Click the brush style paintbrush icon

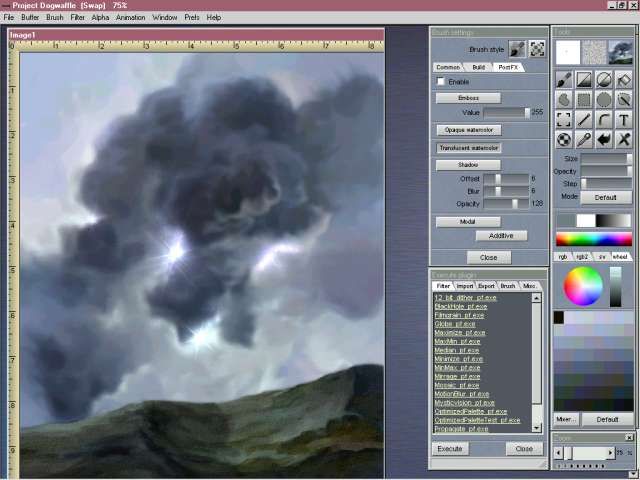point(517,48)
